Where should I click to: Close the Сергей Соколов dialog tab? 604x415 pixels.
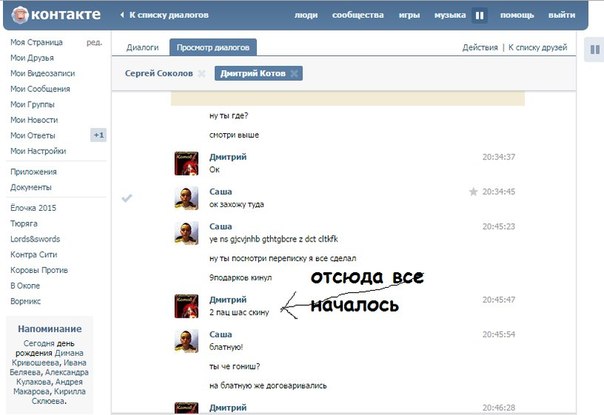(201, 74)
